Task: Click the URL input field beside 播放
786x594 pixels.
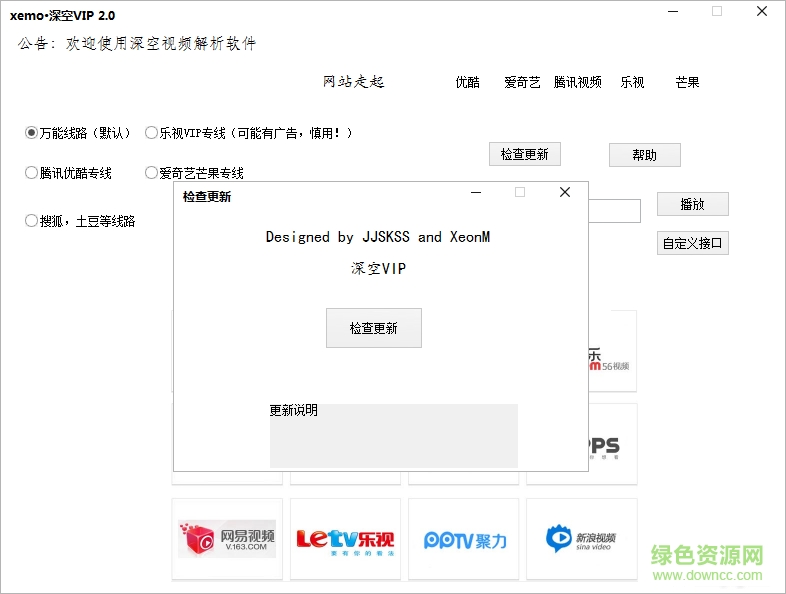Action: [x=615, y=211]
